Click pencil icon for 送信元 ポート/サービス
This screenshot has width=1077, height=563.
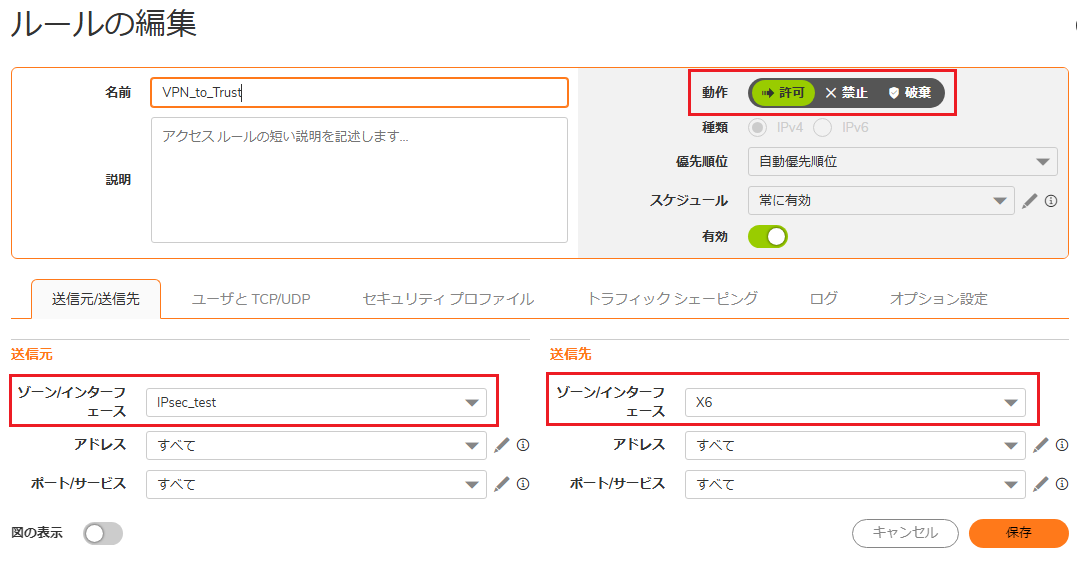click(501, 484)
